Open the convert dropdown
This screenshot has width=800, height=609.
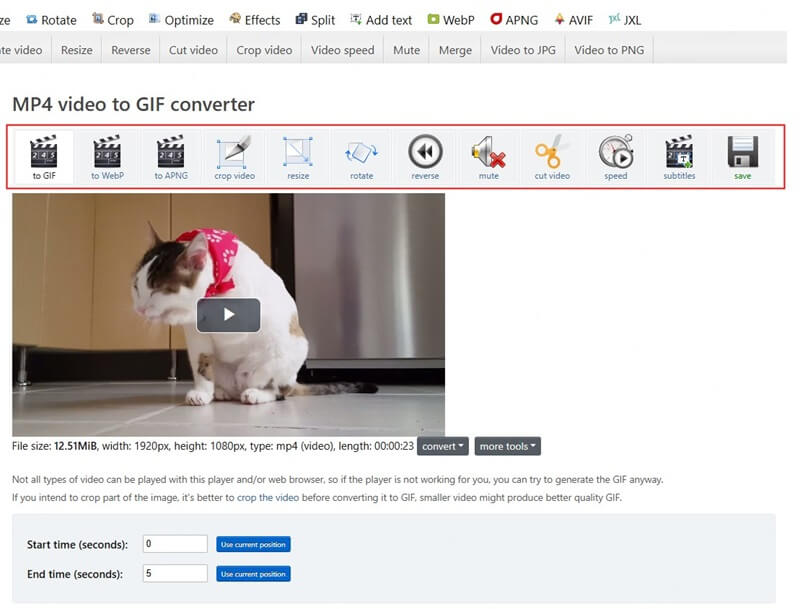441,447
